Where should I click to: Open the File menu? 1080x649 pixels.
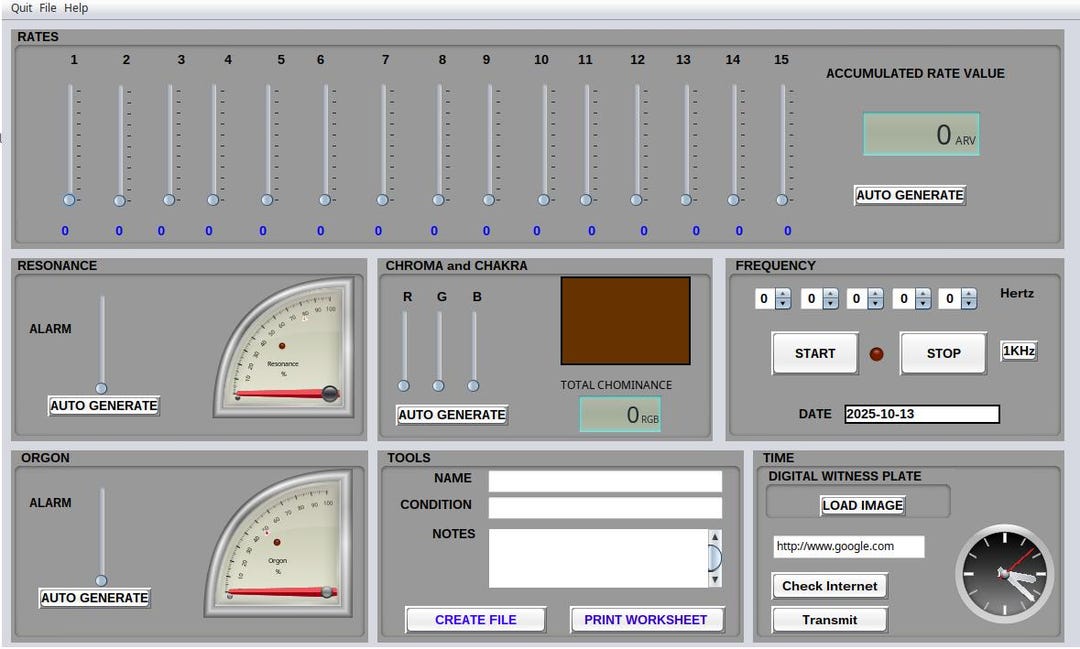click(x=48, y=8)
